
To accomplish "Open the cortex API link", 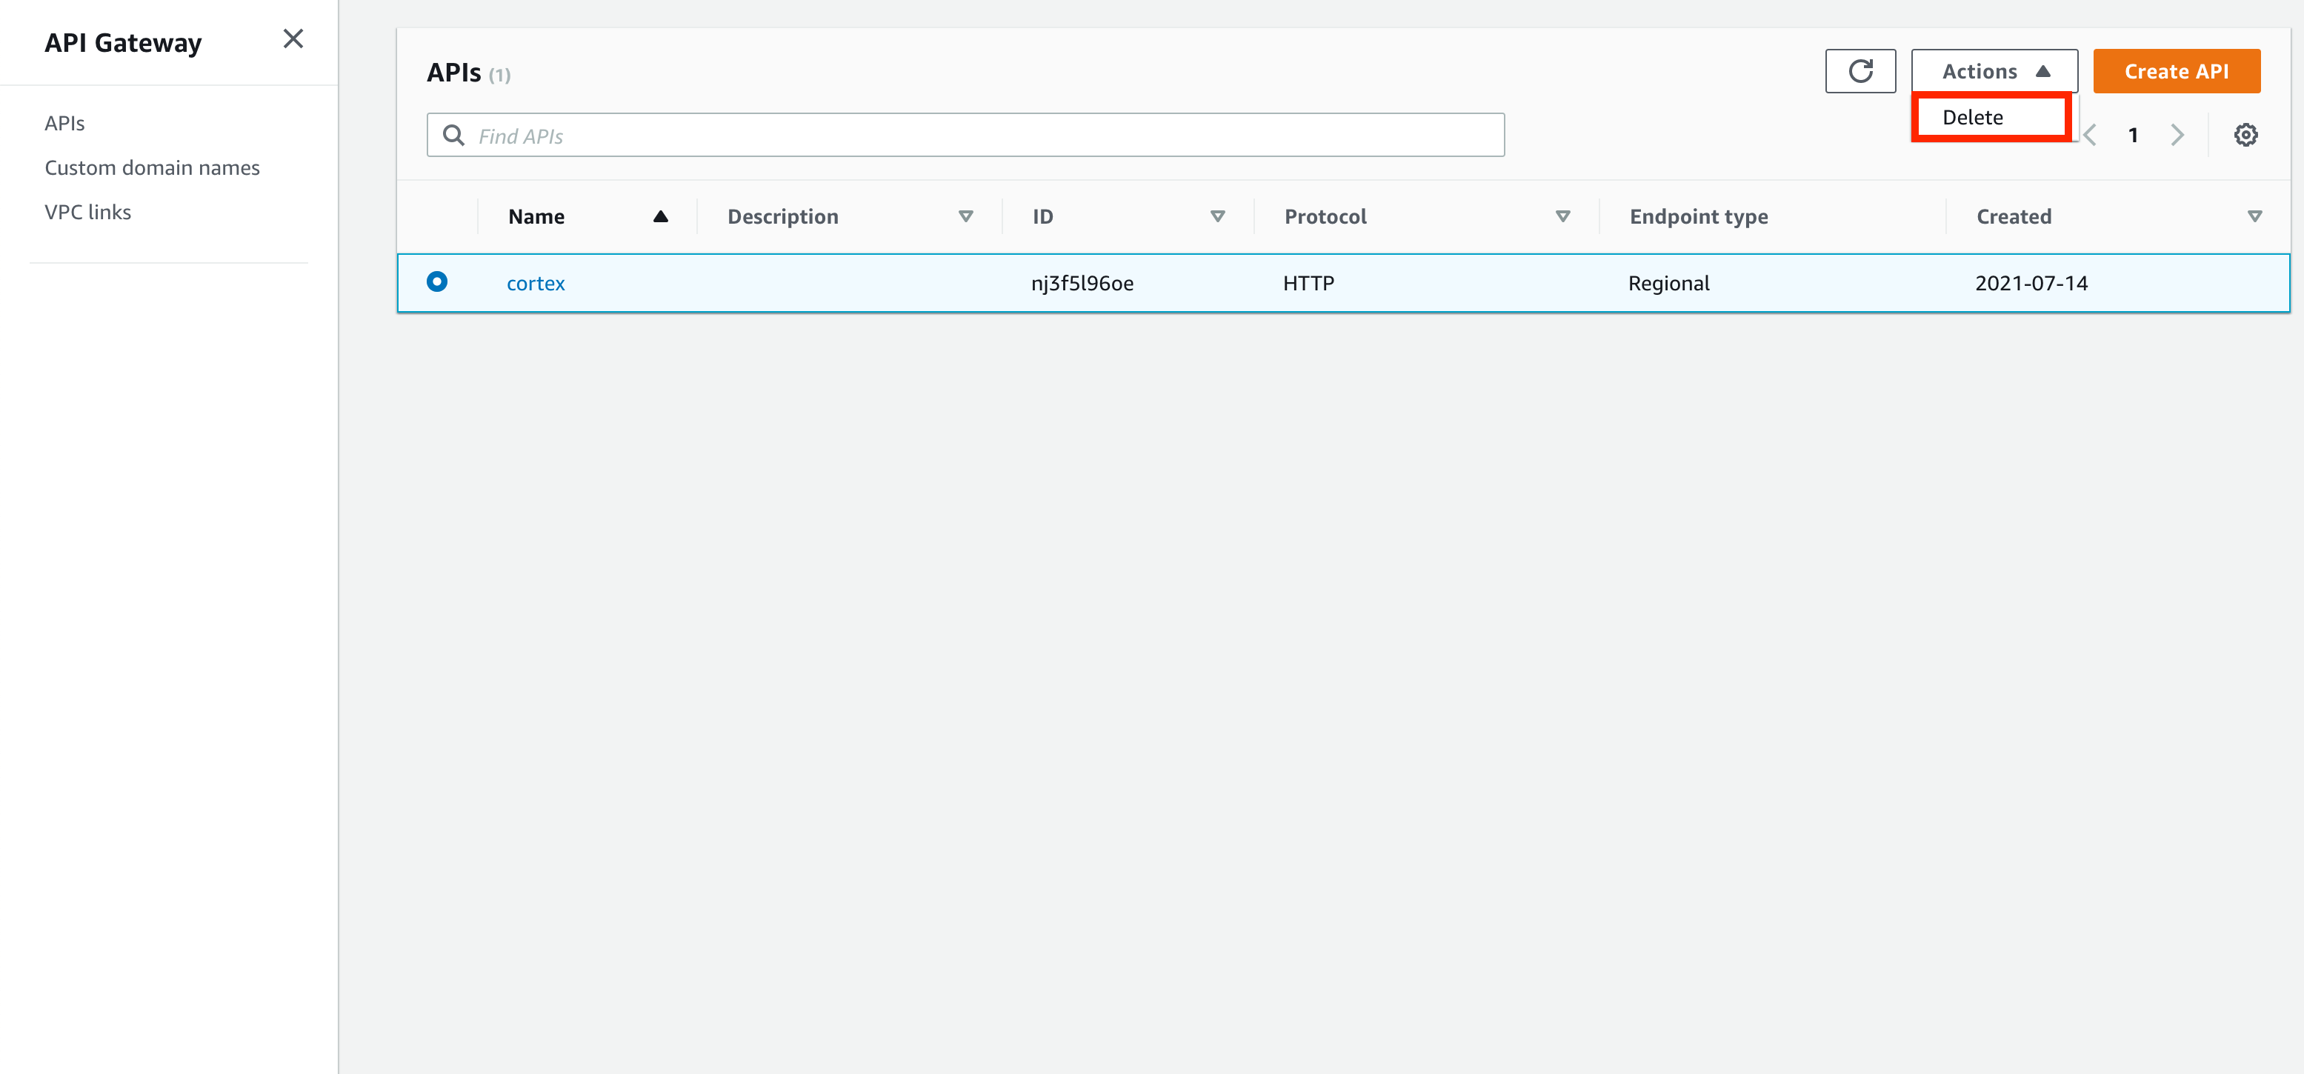I will pyautogui.click(x=536, y=283).
